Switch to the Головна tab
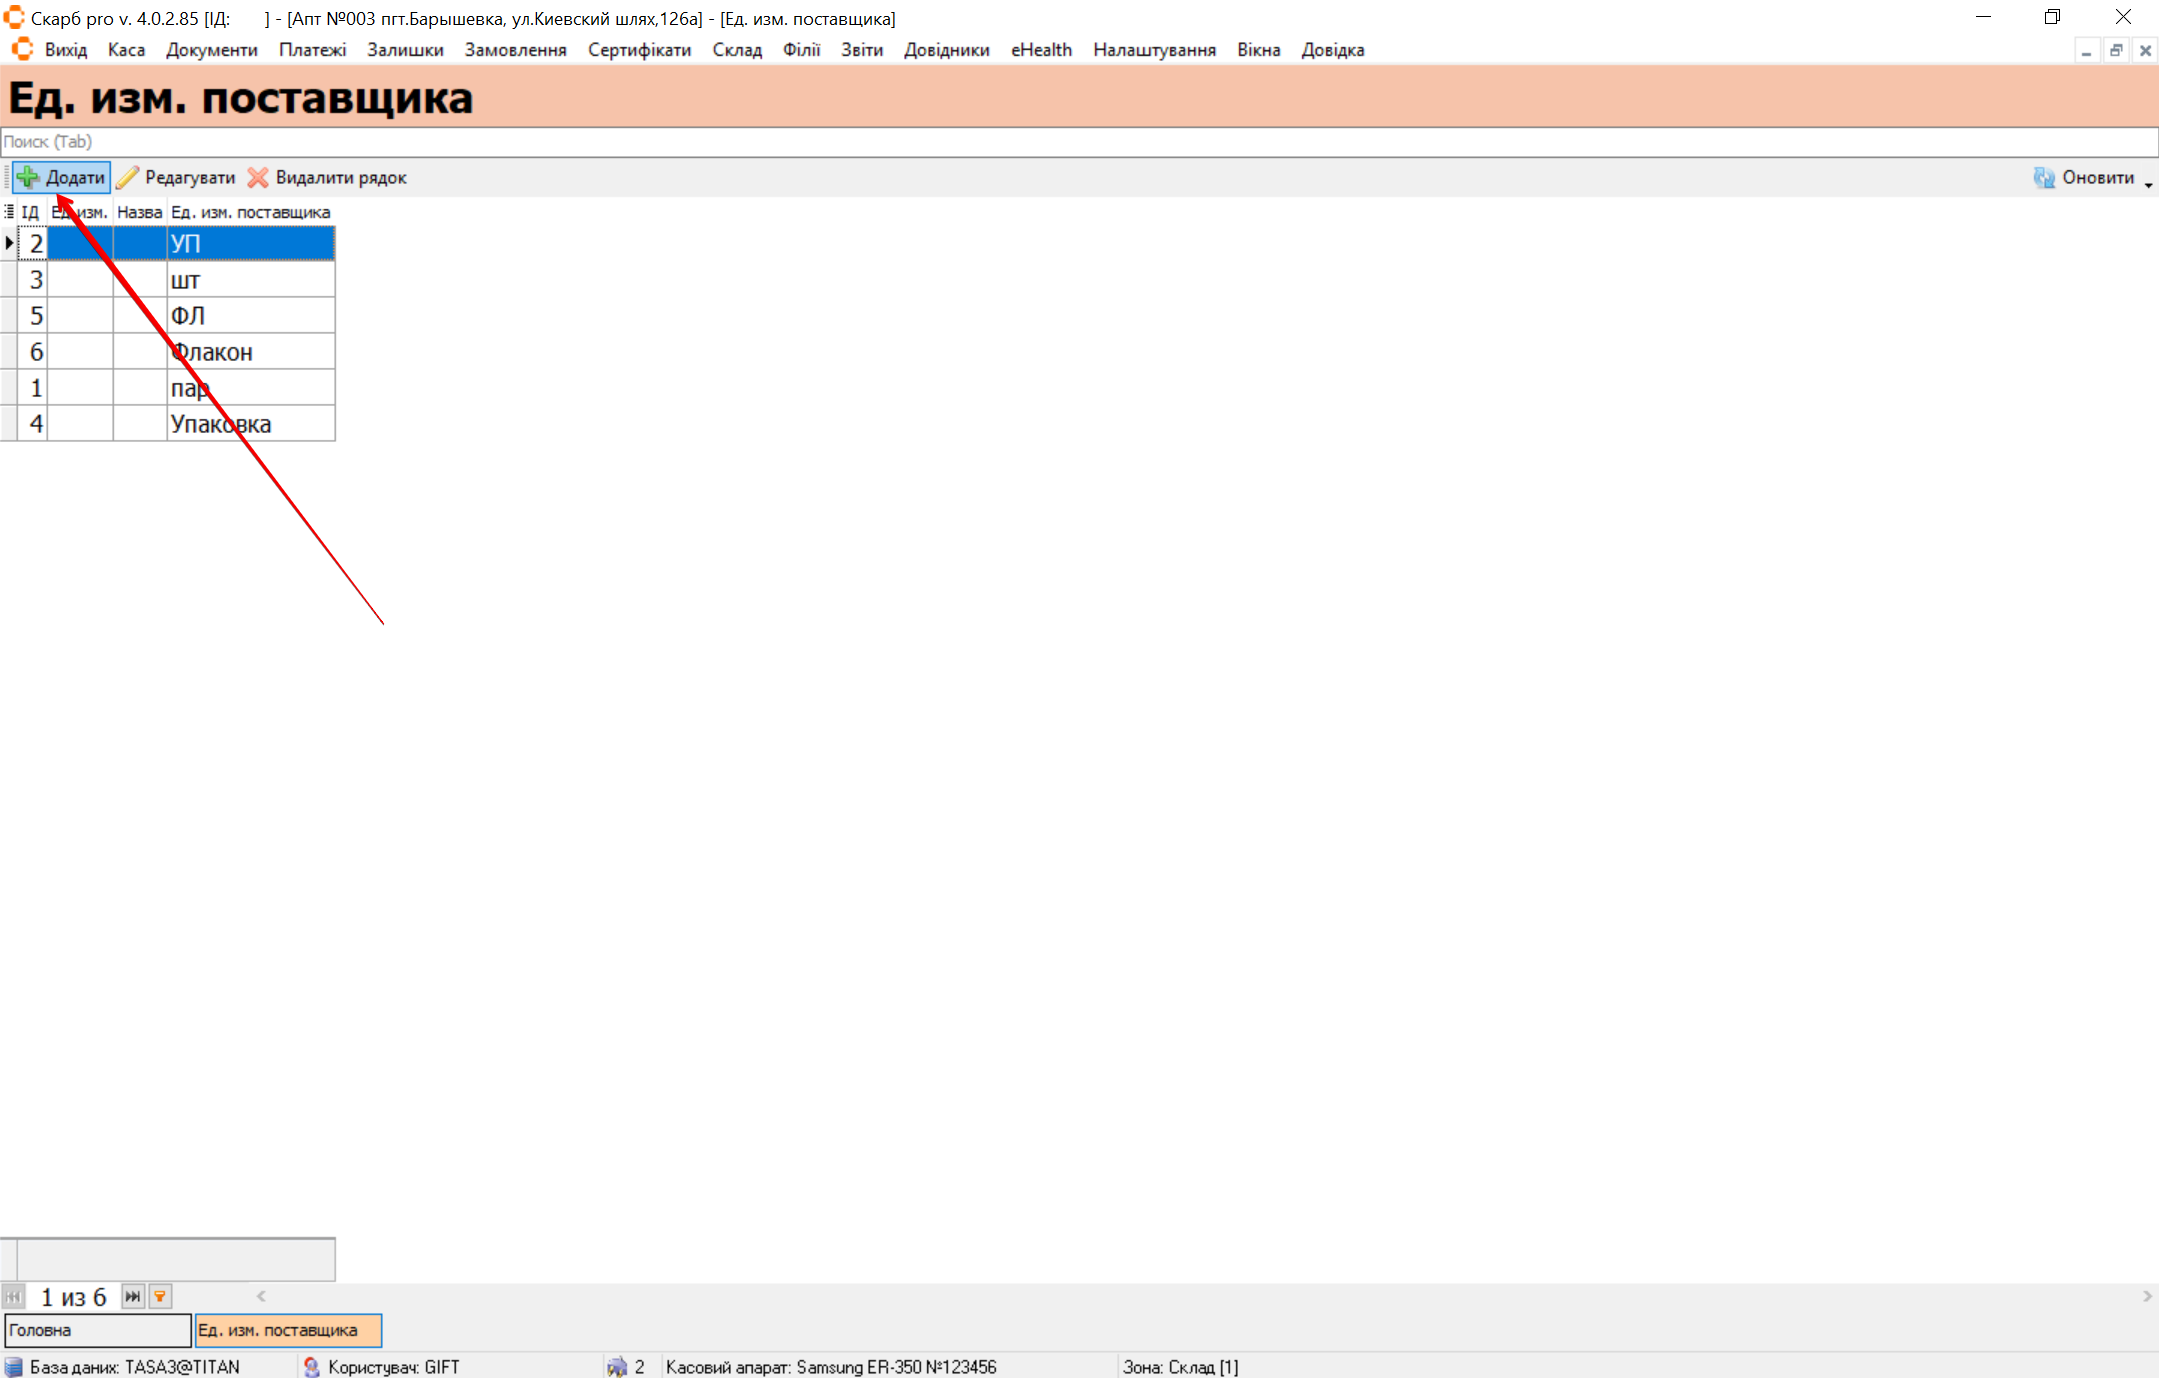2159x1378 pixels. click(97, 1330)
